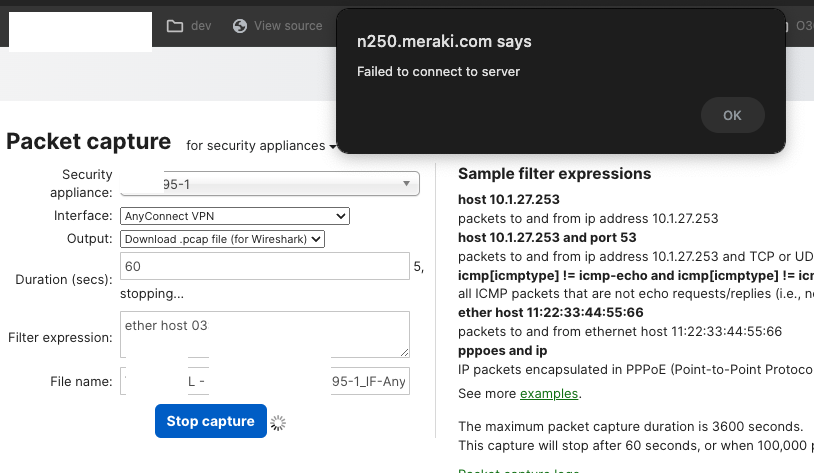The height and width of the screenshot is (473, 814).
Task: Click the File name input field
Action: coord(264,382)
